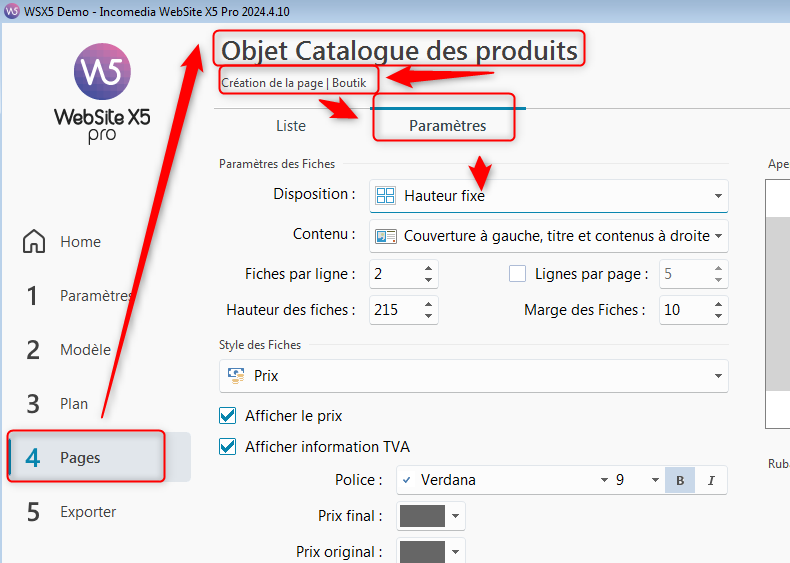Switch to the Liste tab
790x563 pixels.
(x=291, y=126)
